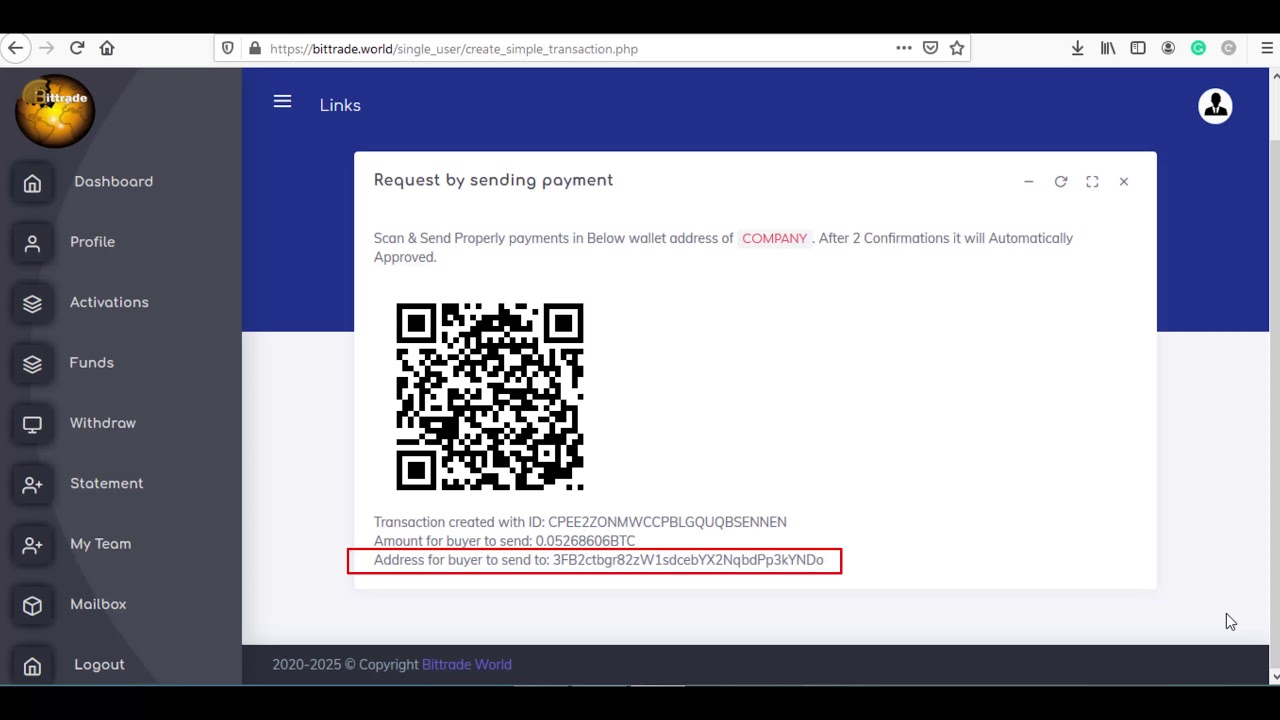Open the browser hamburger menu

pos(1267,48)
